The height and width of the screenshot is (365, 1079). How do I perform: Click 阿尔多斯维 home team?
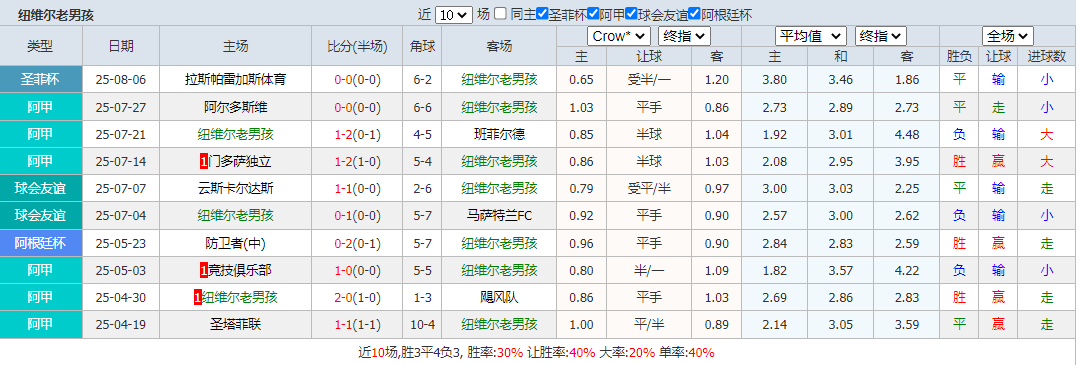pyautogui.click(x=235, y=107)
